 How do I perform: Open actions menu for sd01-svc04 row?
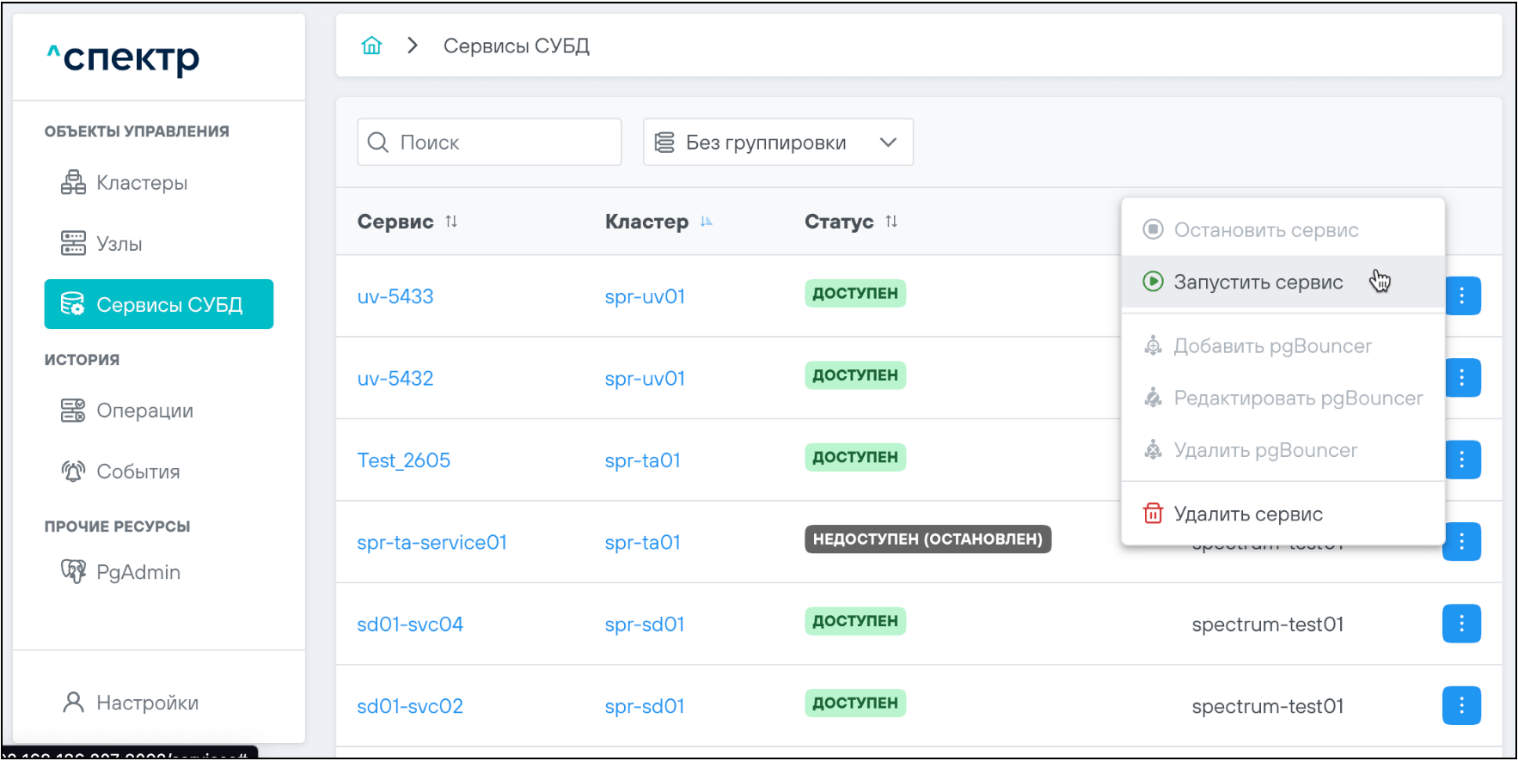pyautogui.click(x=1461, y=624)
